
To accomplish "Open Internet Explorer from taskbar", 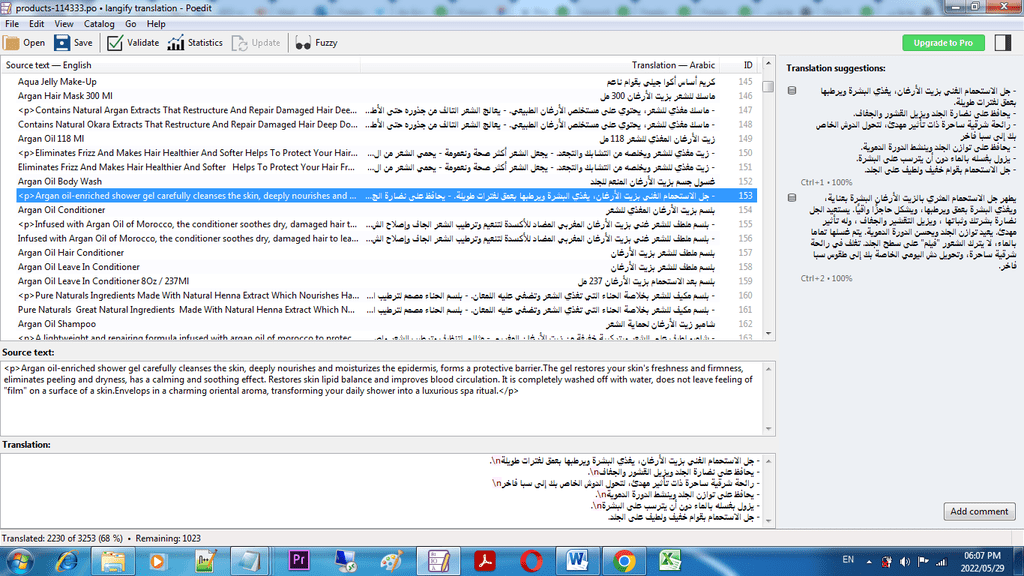I will click(67, 561).
